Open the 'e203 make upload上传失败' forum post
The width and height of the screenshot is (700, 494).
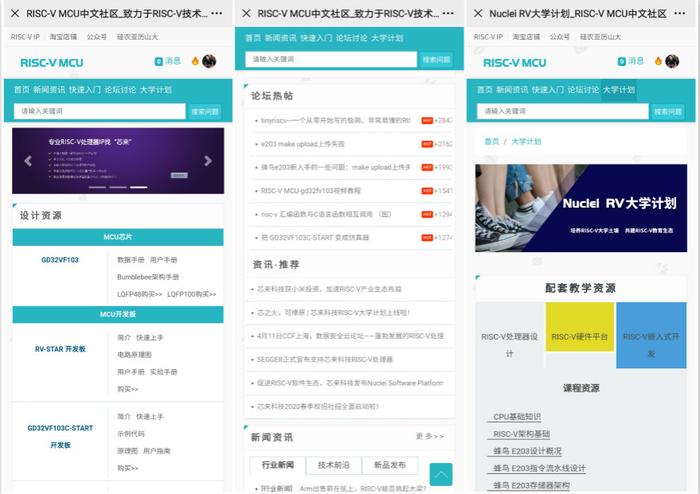[x=303, y=144]
